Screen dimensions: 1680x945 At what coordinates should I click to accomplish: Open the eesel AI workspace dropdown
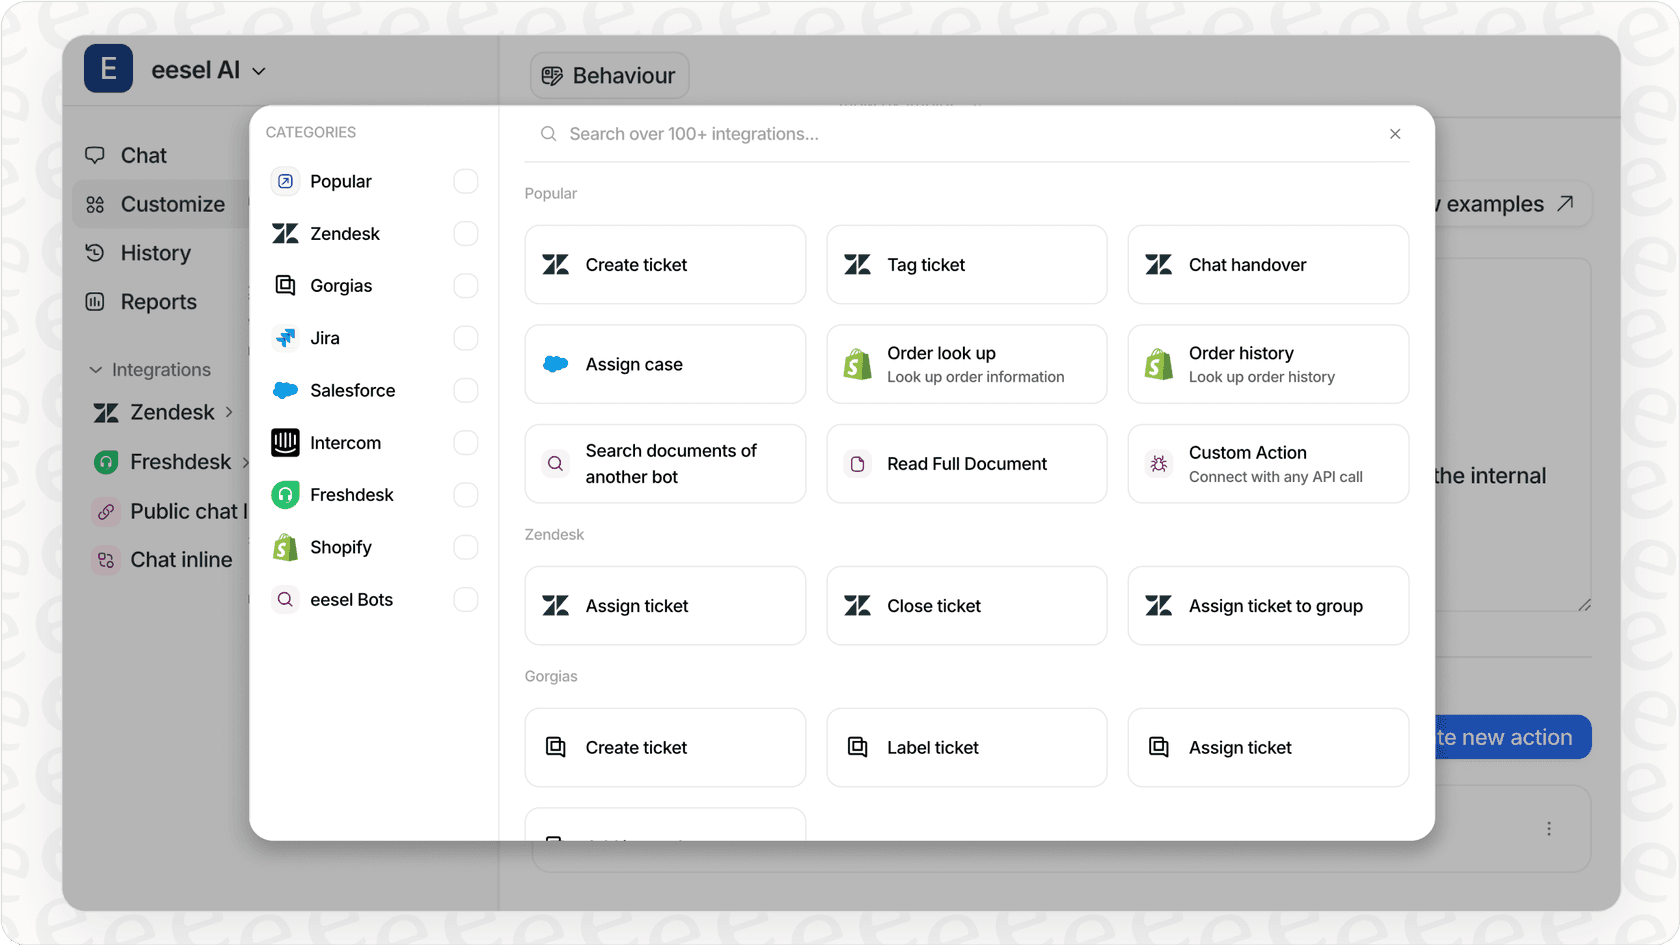click(x=258, y=70)
